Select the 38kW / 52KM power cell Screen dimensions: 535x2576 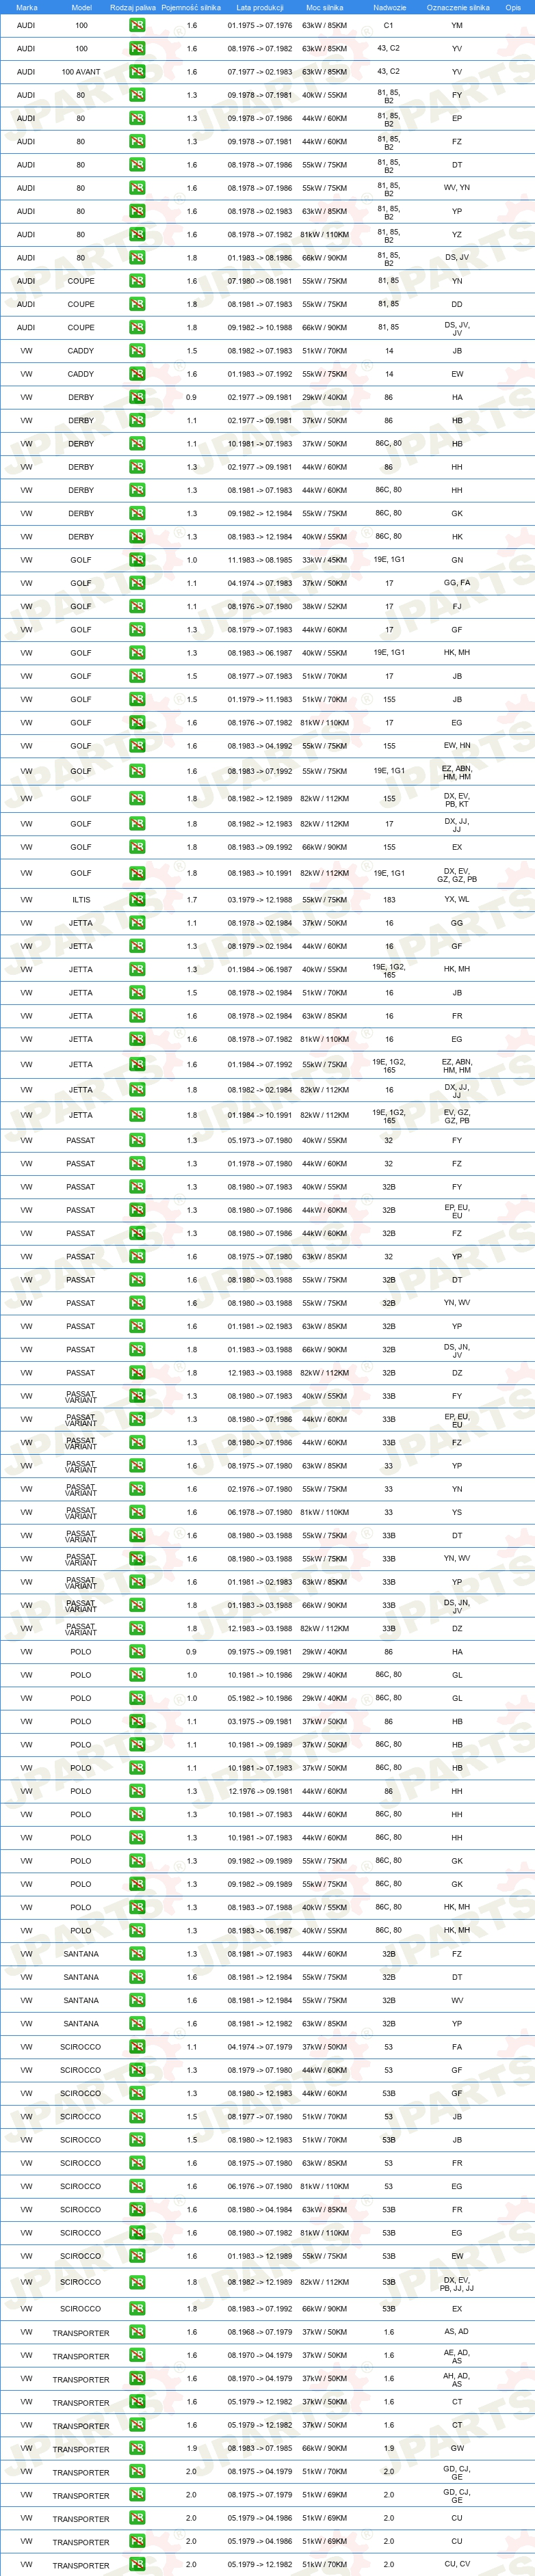point(325,606)
